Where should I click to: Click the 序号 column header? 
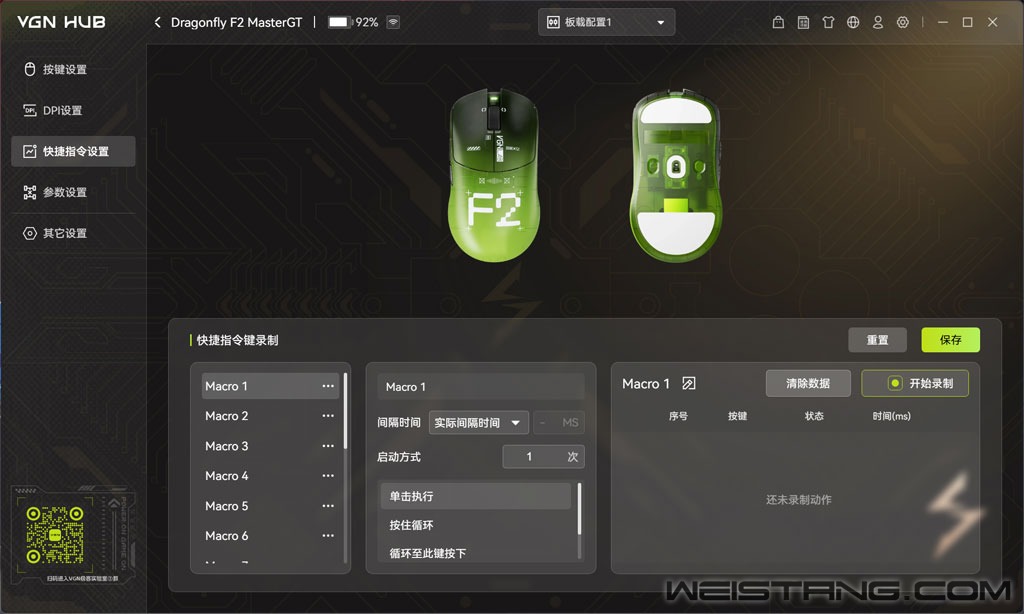coord(678,416)
